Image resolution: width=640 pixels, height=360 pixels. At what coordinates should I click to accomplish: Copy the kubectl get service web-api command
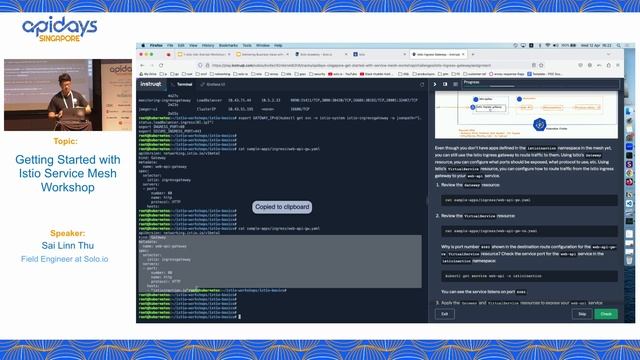pyautogui.click(x=529, y=276)
